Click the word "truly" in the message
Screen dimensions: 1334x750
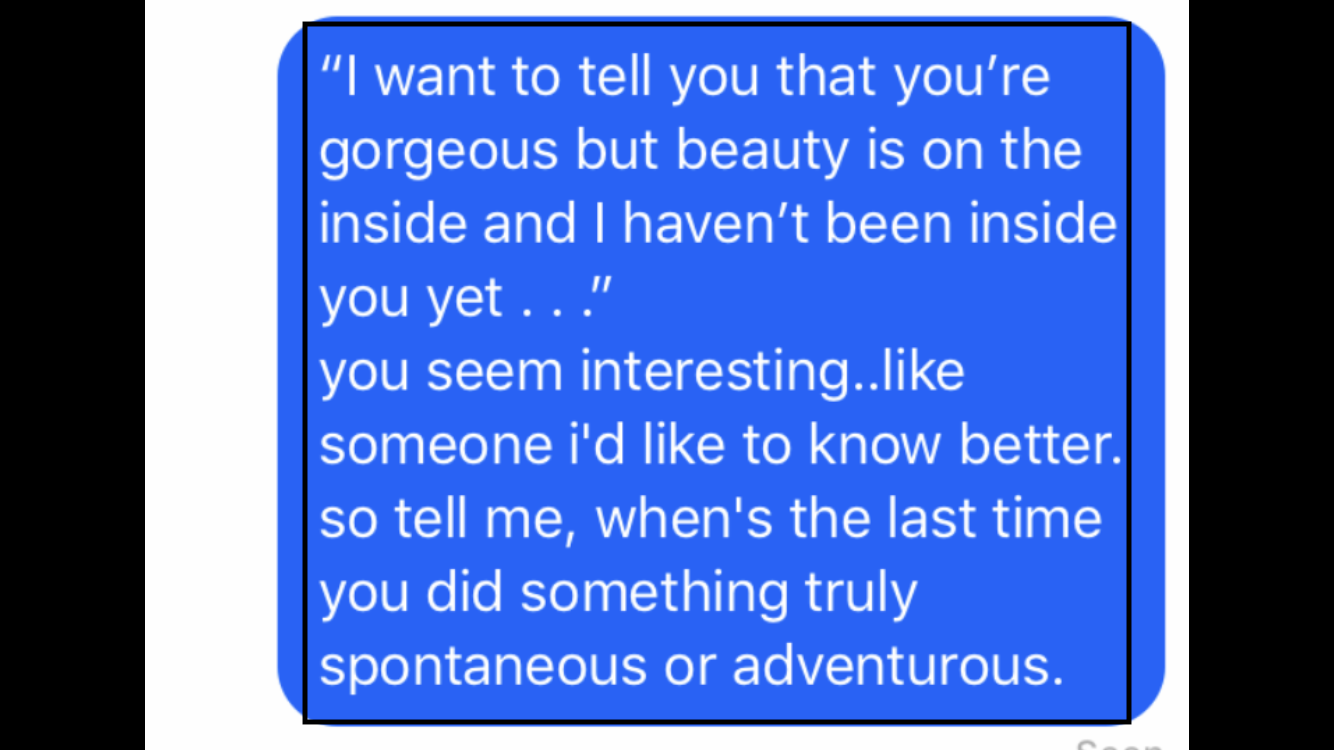coord(860,593)
